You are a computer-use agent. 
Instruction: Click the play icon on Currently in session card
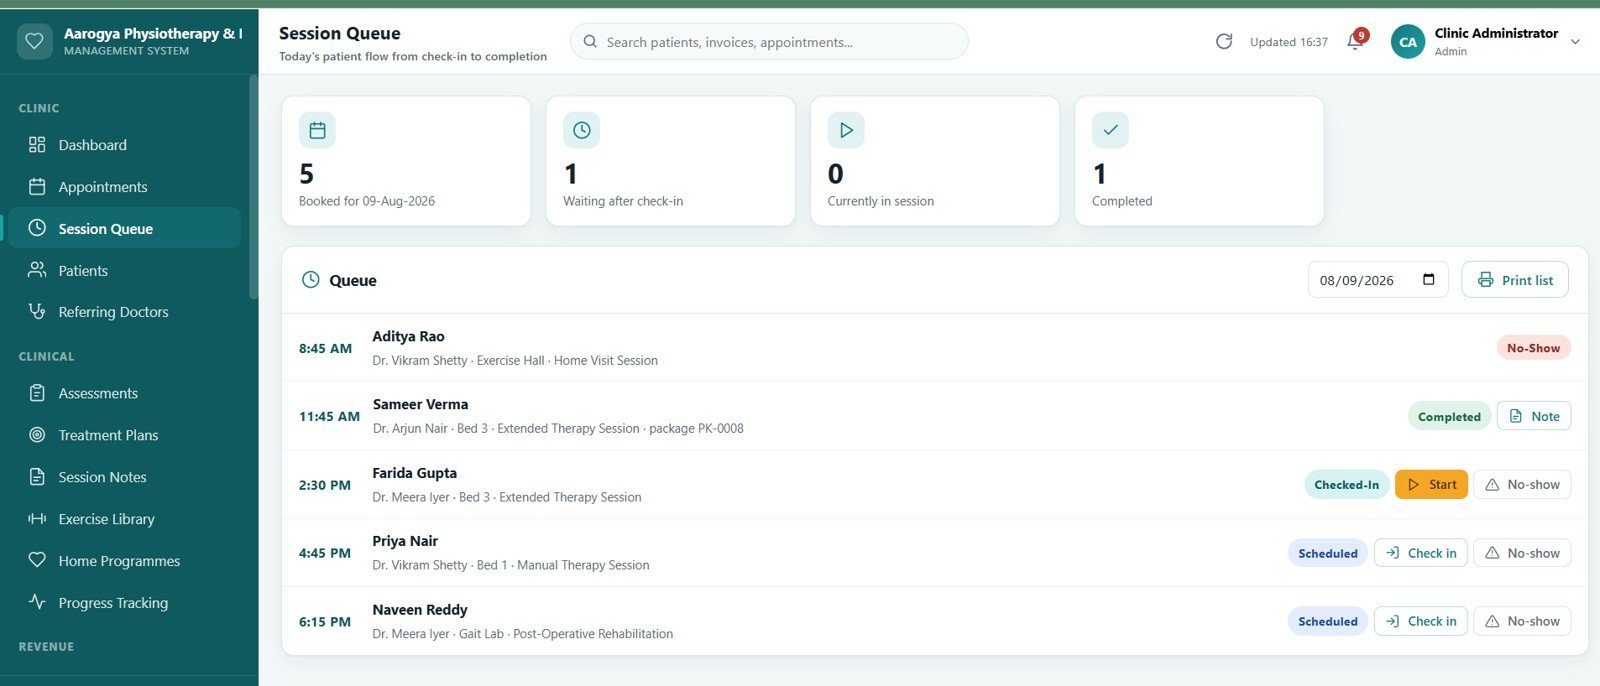coord(846,130)
